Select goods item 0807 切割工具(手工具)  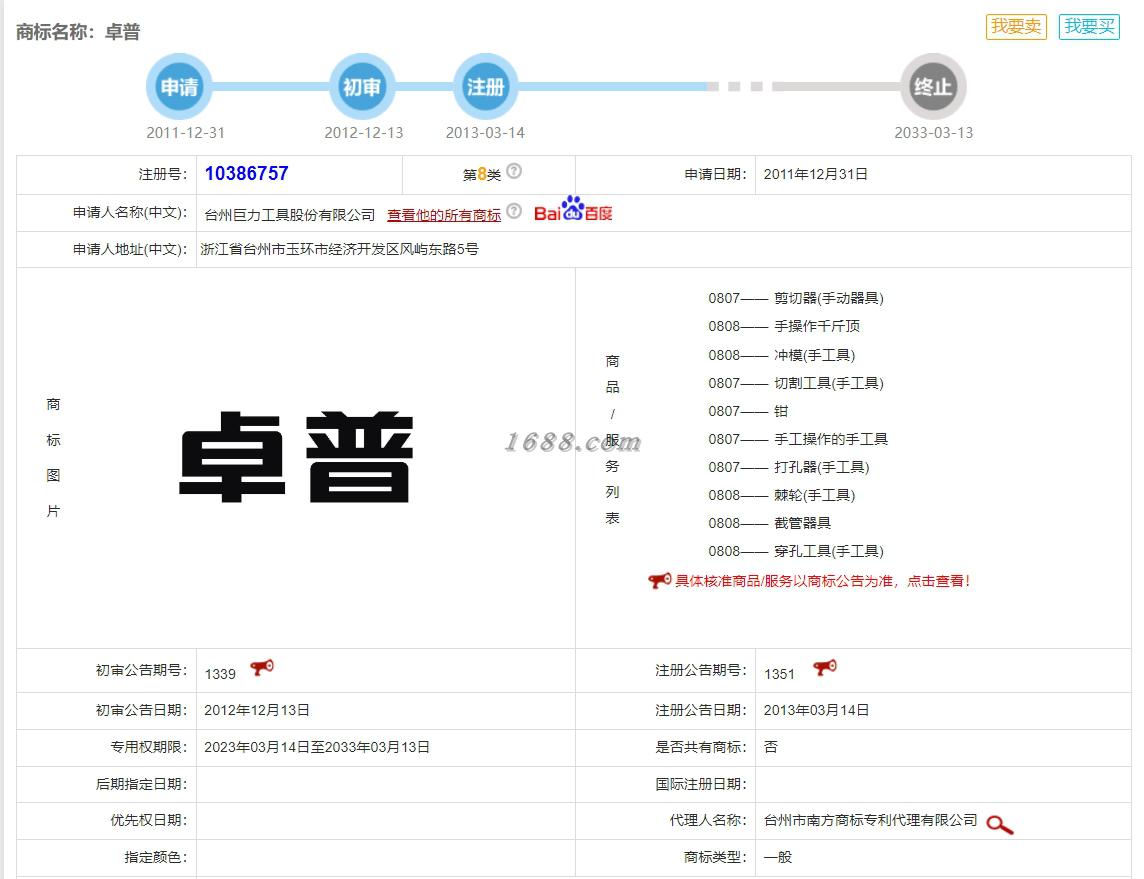click(x=796, y=383)
